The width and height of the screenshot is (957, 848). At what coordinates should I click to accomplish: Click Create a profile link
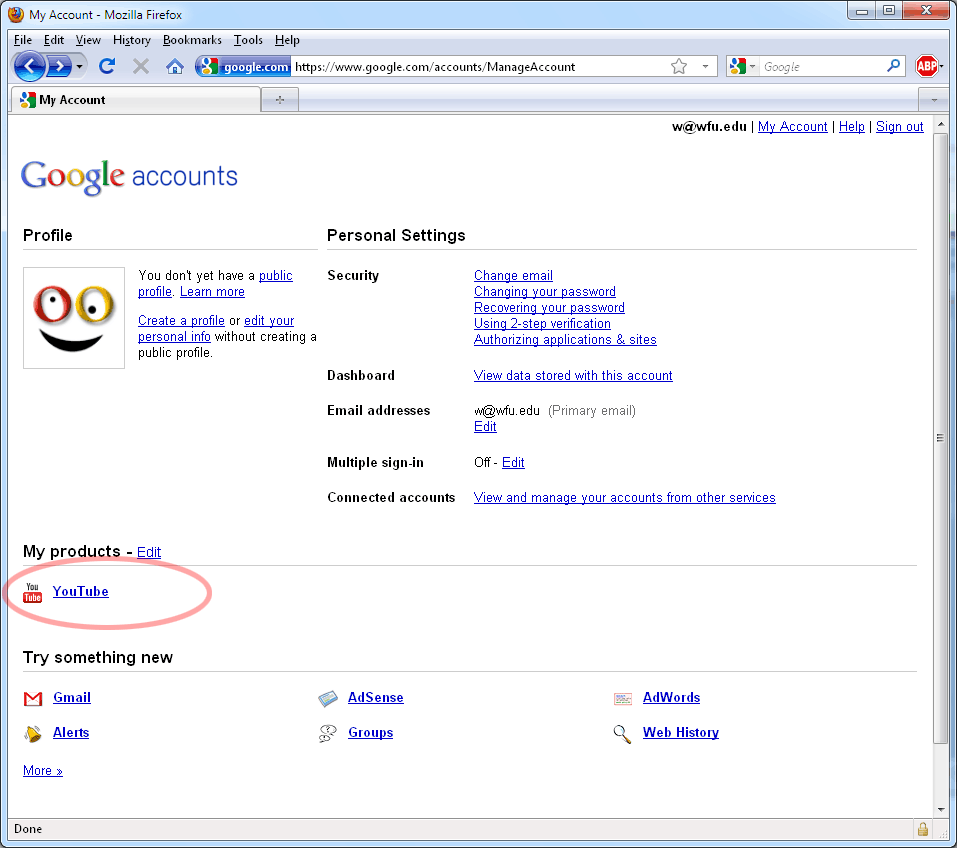point(181,321)
